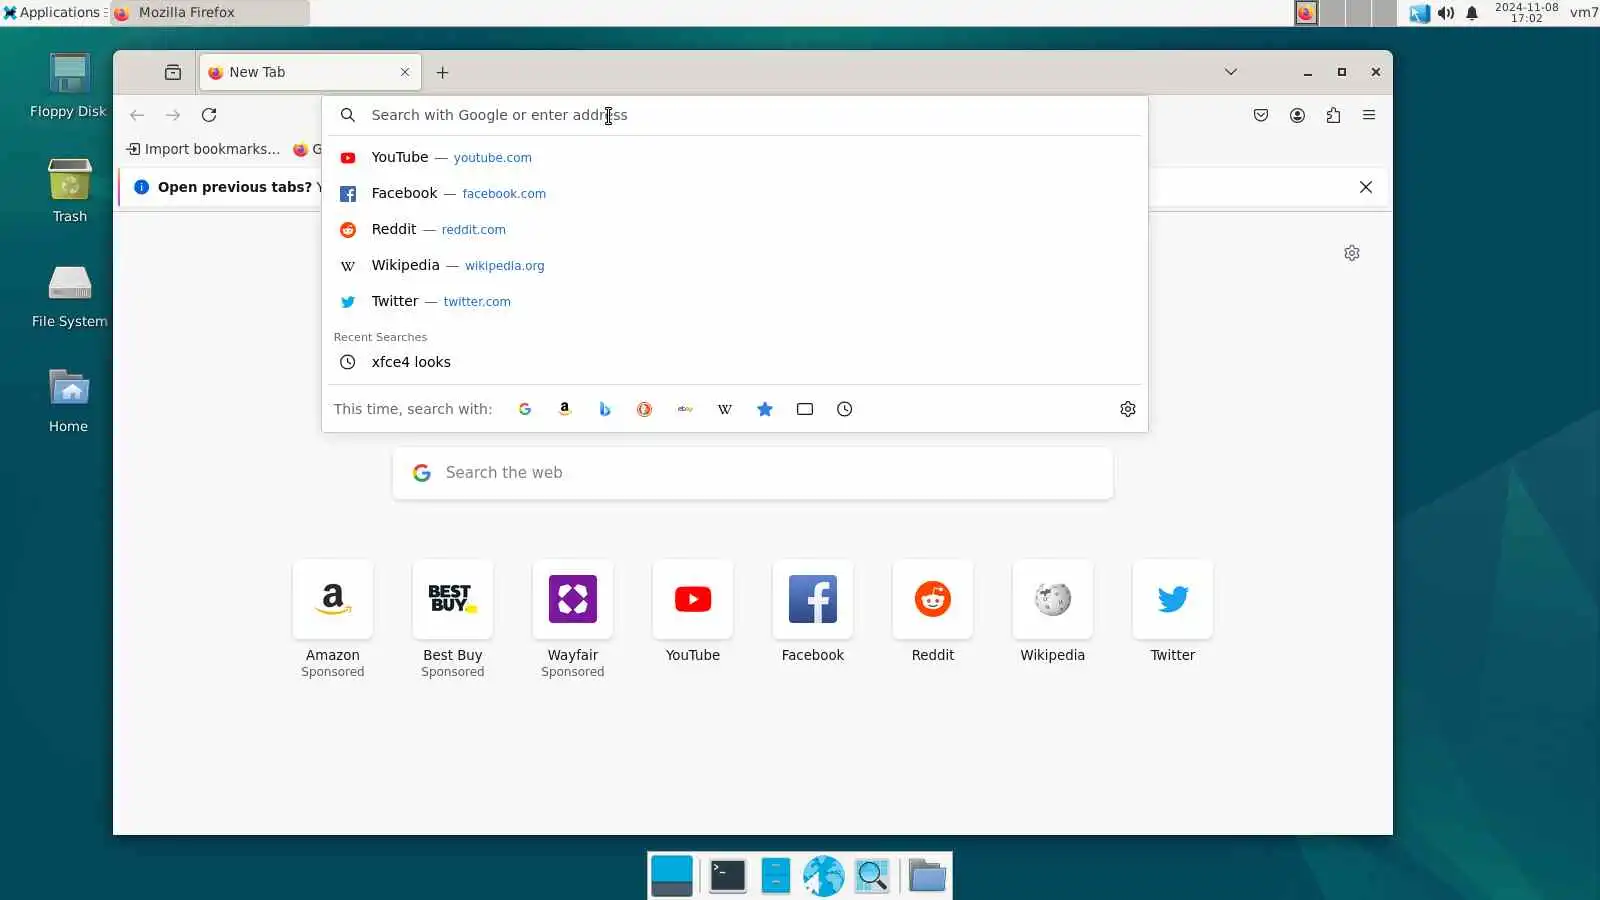Open search settings gear in suggestions panel
This screenshot has width=1600, height=900.
(x=1128, y=409)
